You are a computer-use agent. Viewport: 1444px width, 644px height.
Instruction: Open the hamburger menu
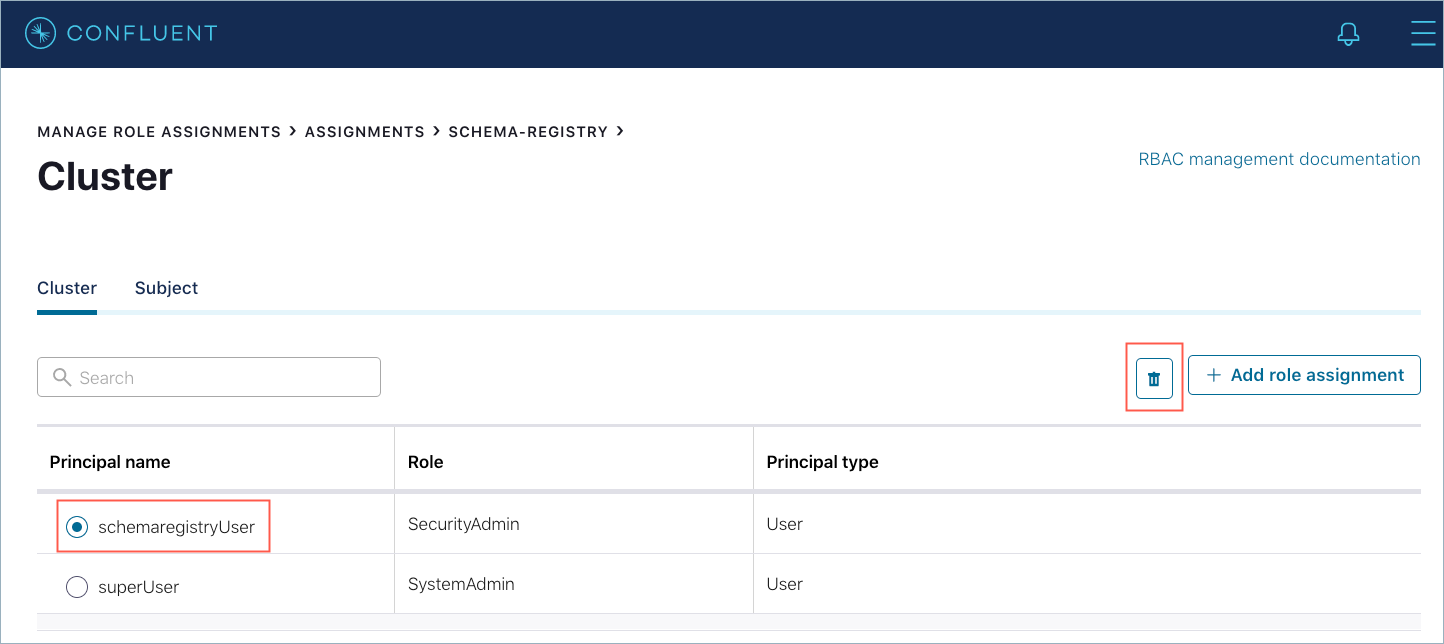(x=1422, y=34)
